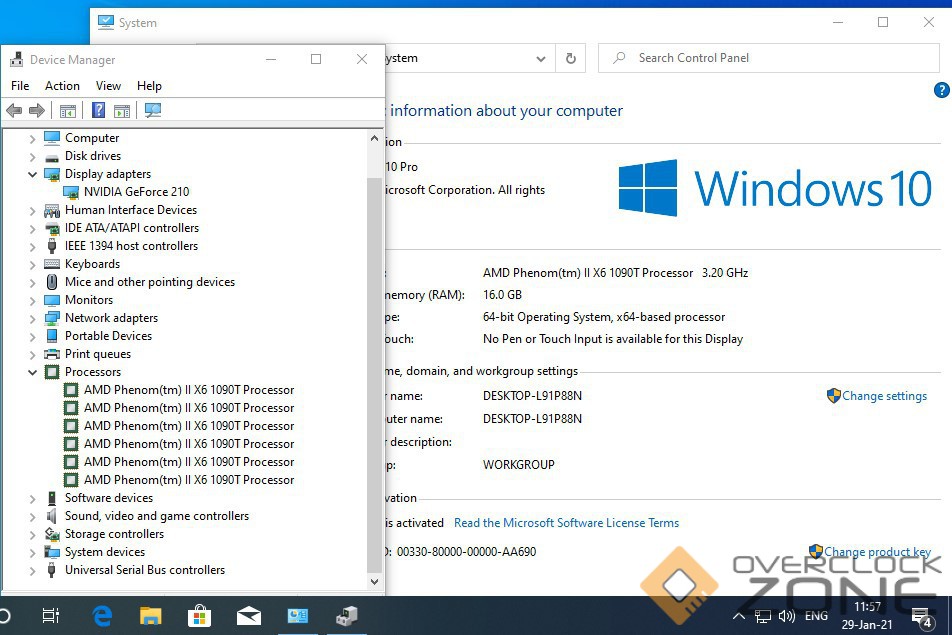Click the help icon in System window

942,90
